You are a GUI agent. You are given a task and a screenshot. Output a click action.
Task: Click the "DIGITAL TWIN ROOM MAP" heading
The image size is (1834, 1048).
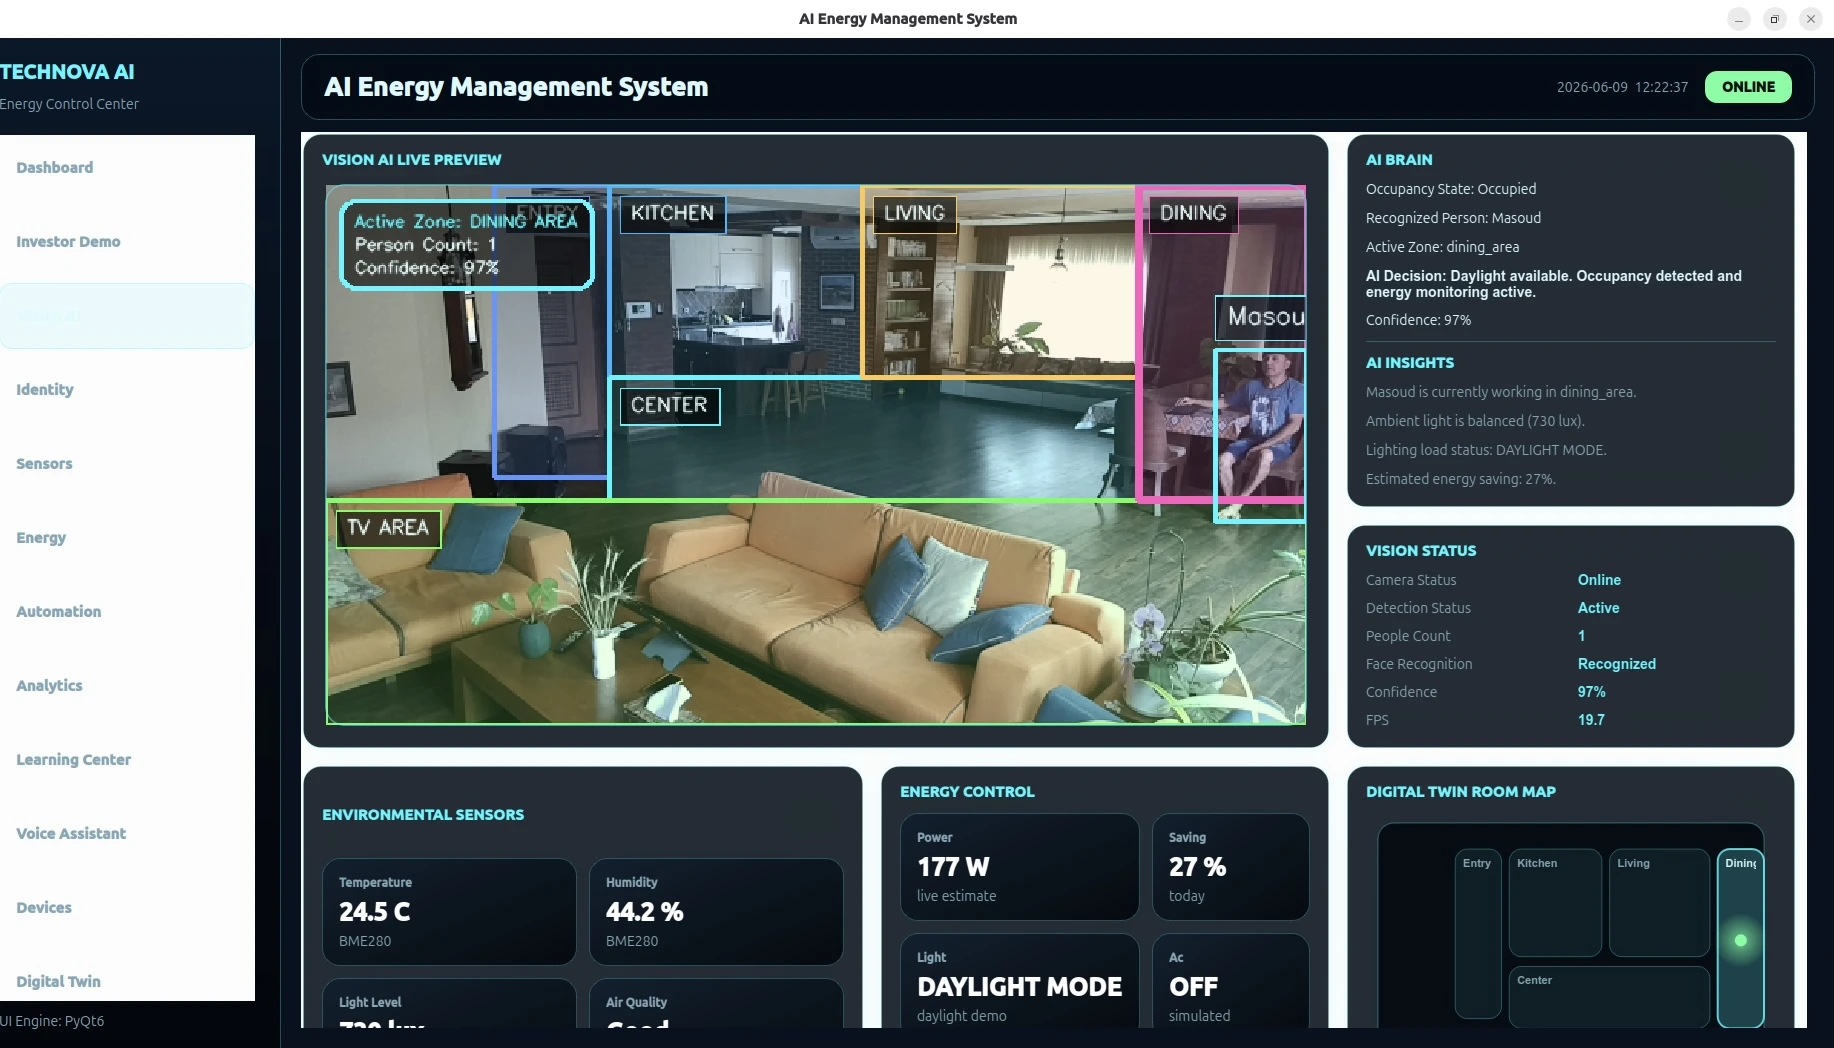click(x=1460, y=792)
